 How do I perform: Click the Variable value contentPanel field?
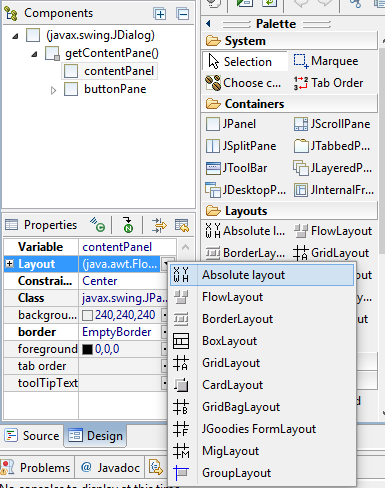point(127,247)
